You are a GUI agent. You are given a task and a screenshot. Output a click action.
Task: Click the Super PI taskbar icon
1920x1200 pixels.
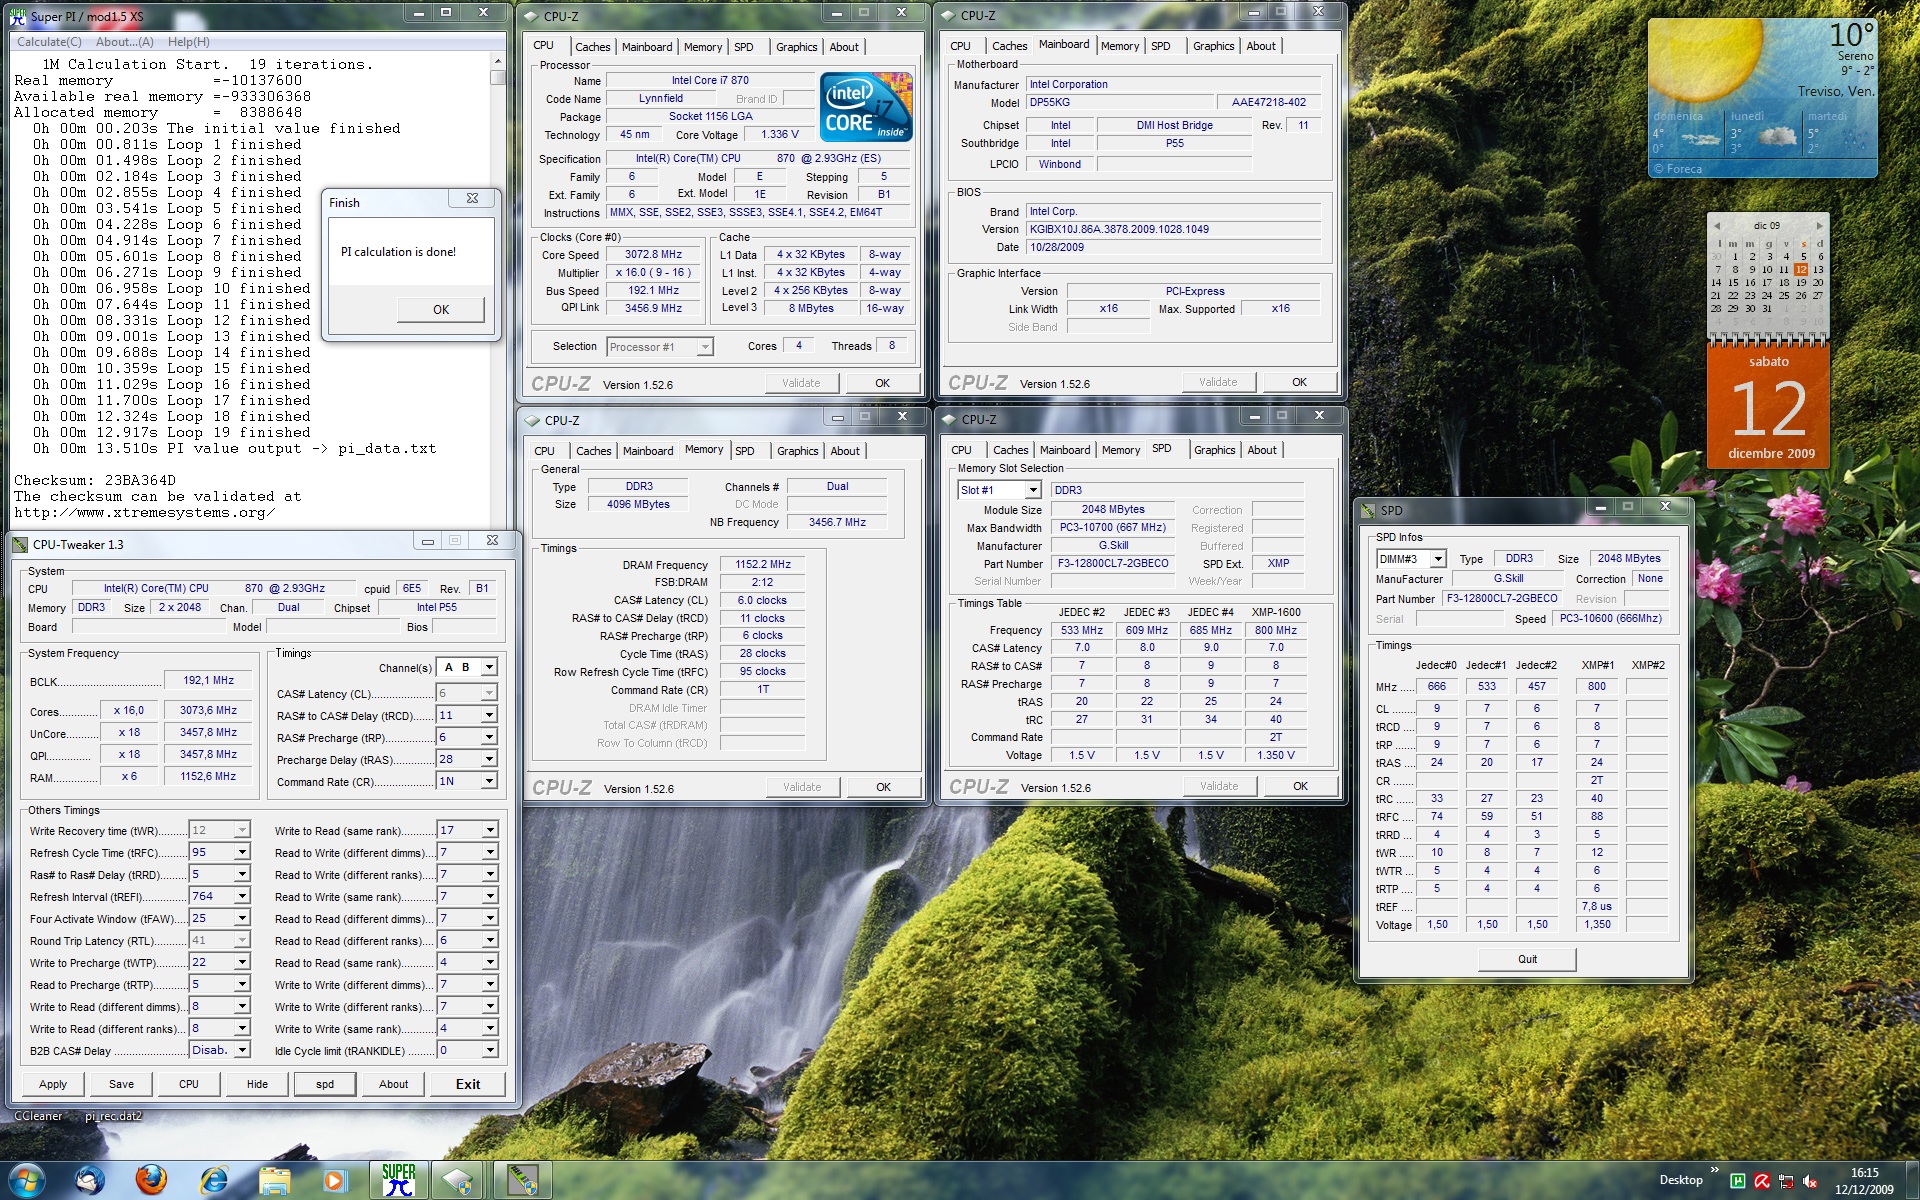(399, 1179)
